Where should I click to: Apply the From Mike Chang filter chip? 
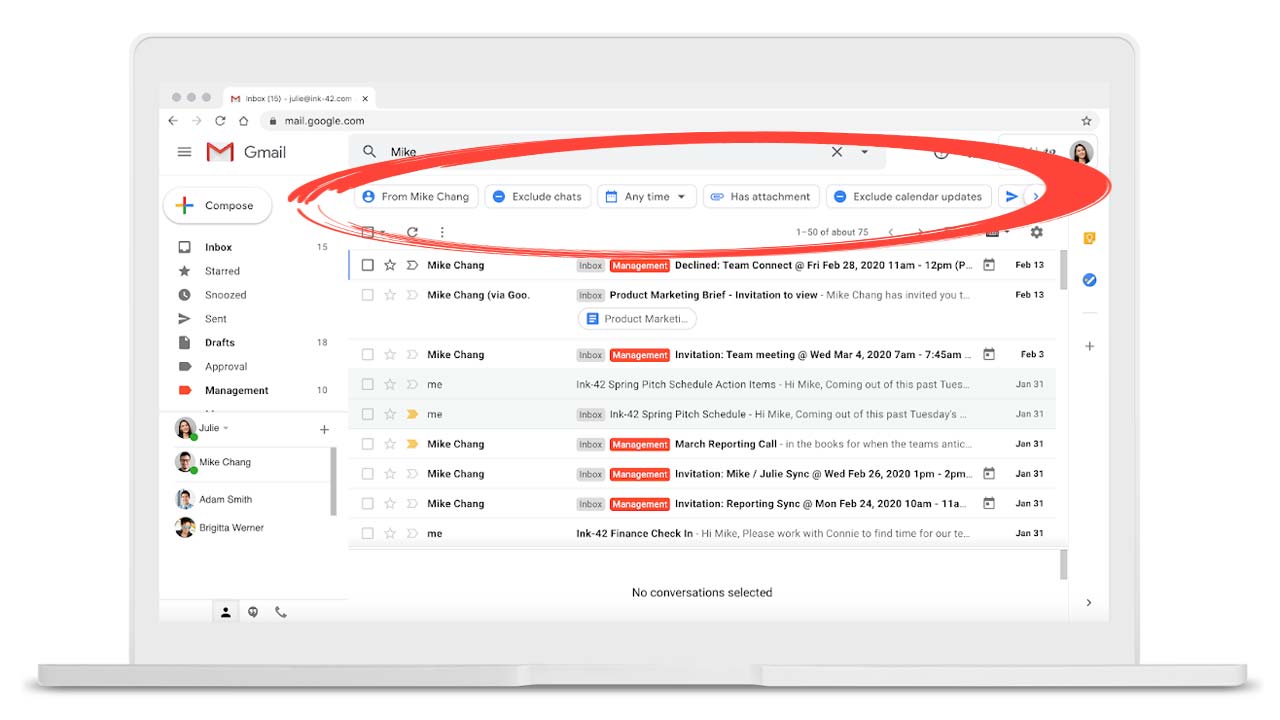(x=416, y=197)
